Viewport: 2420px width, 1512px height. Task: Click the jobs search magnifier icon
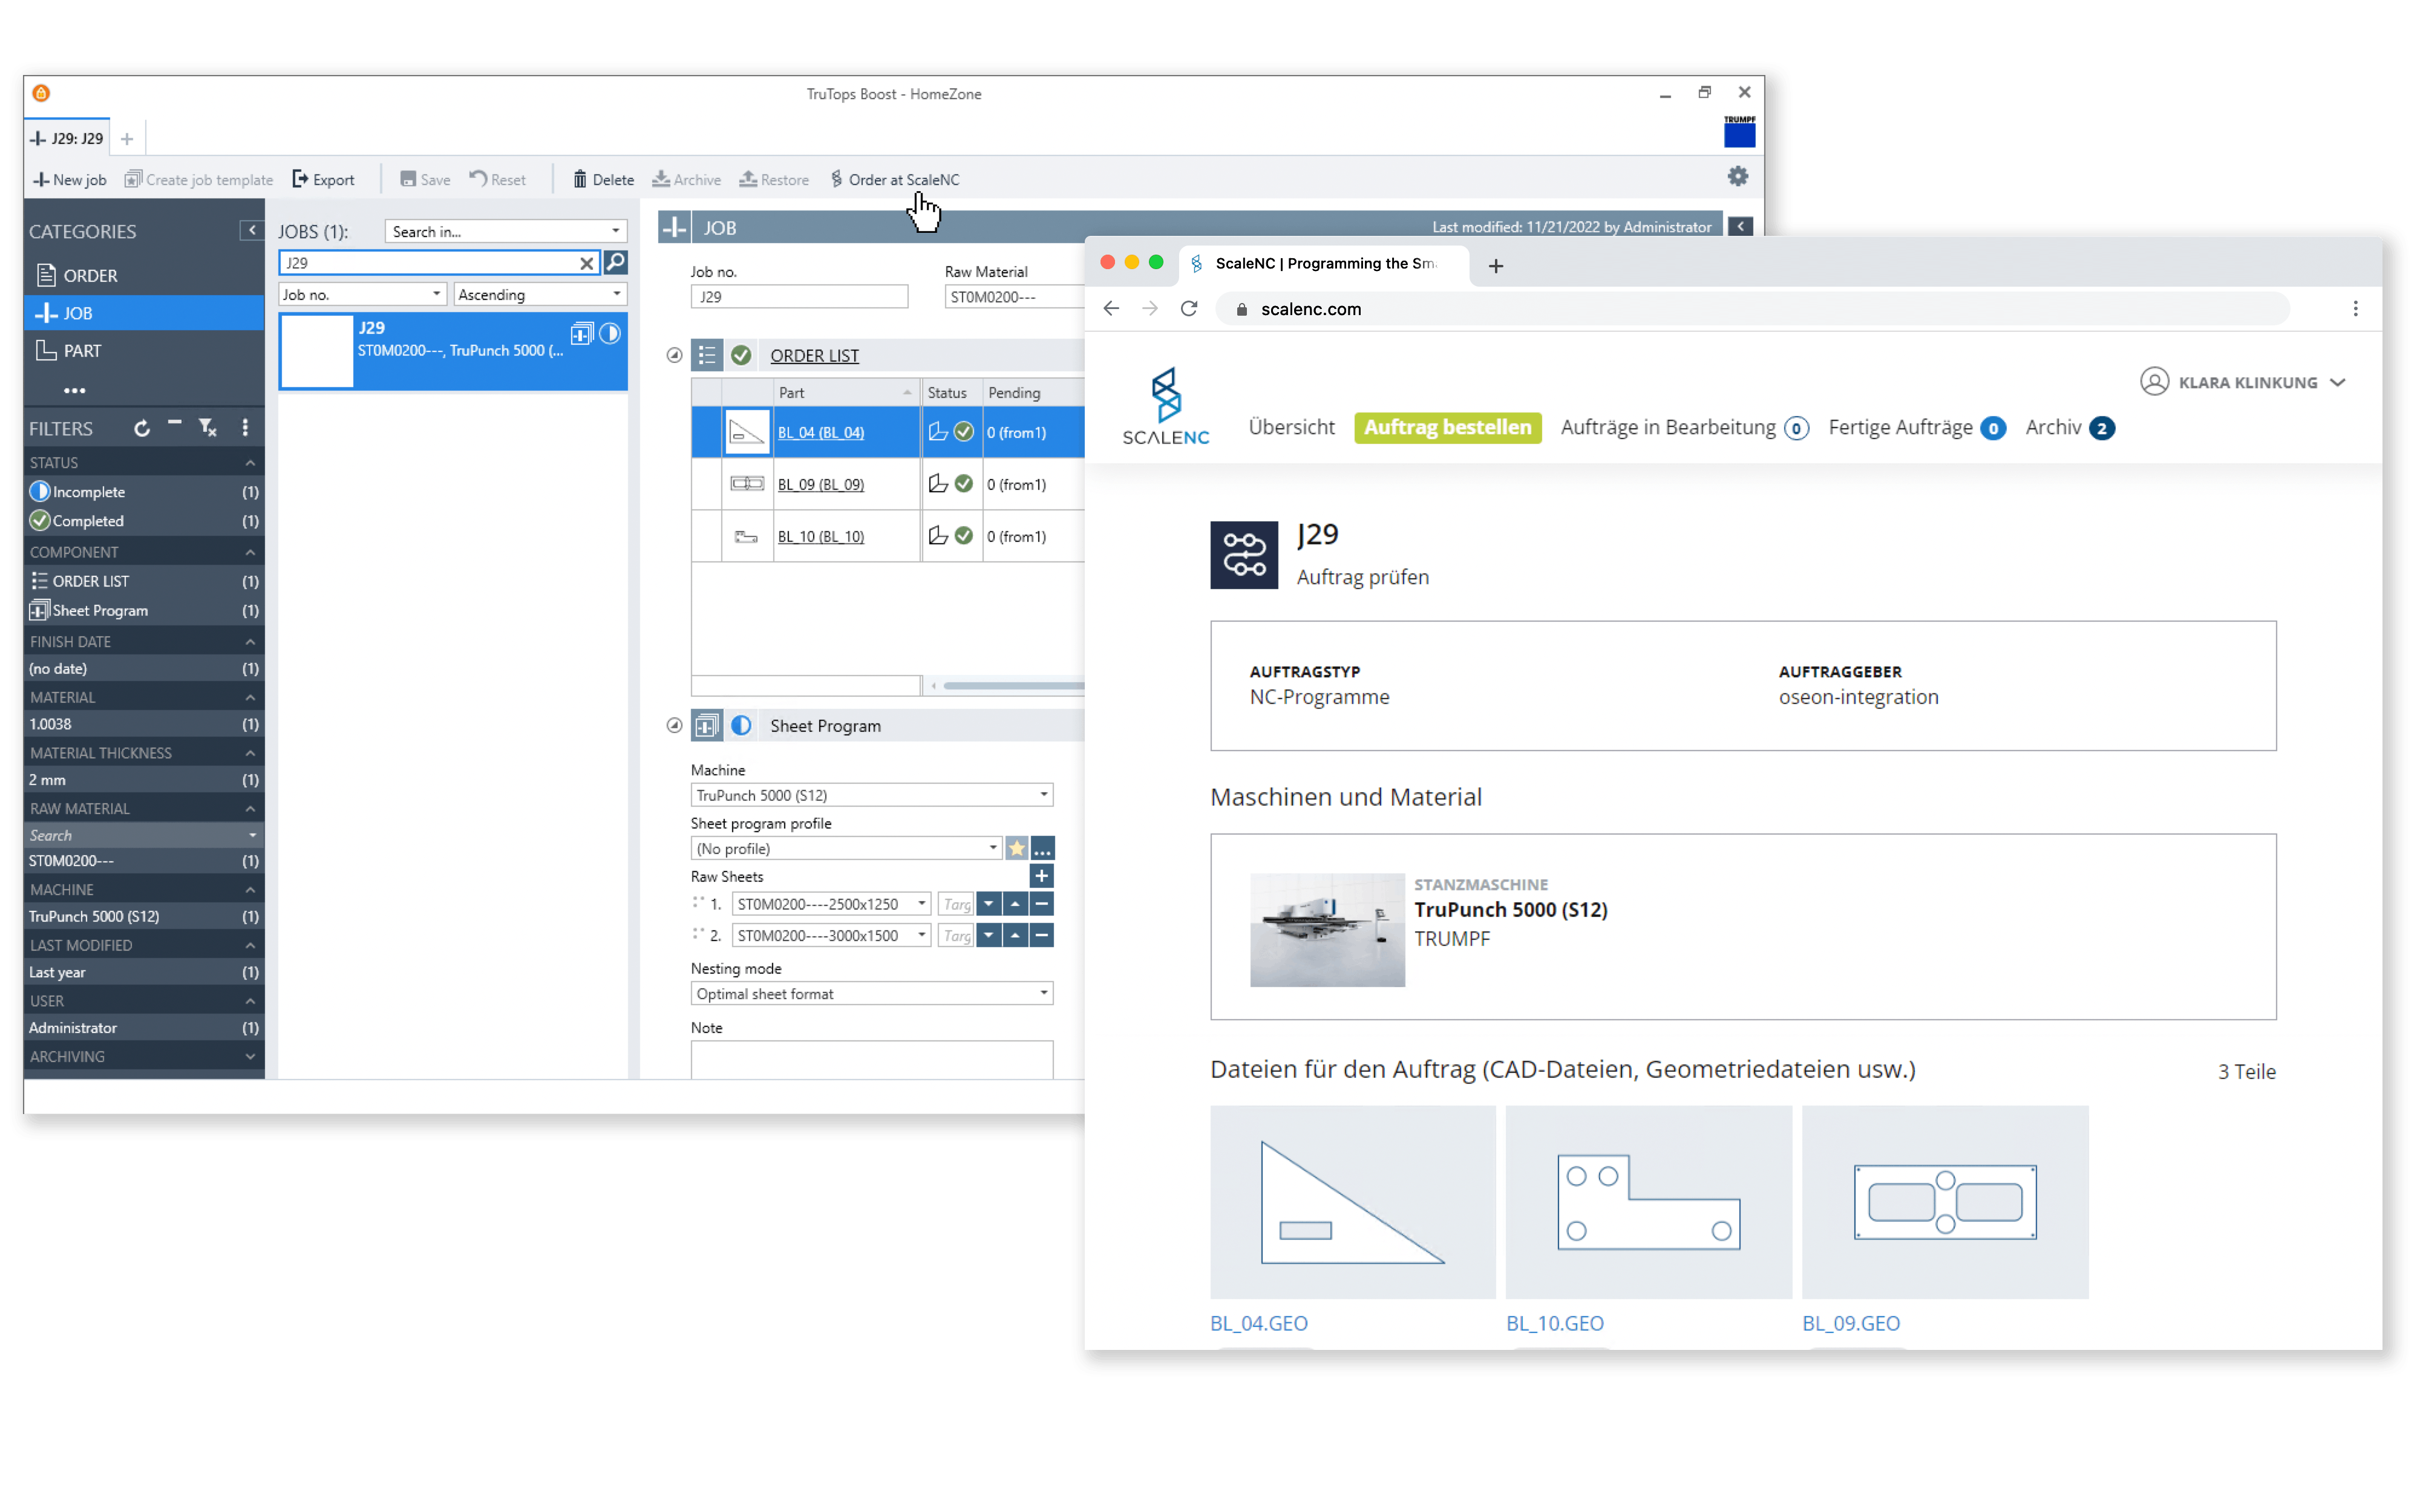click(616, 262)
